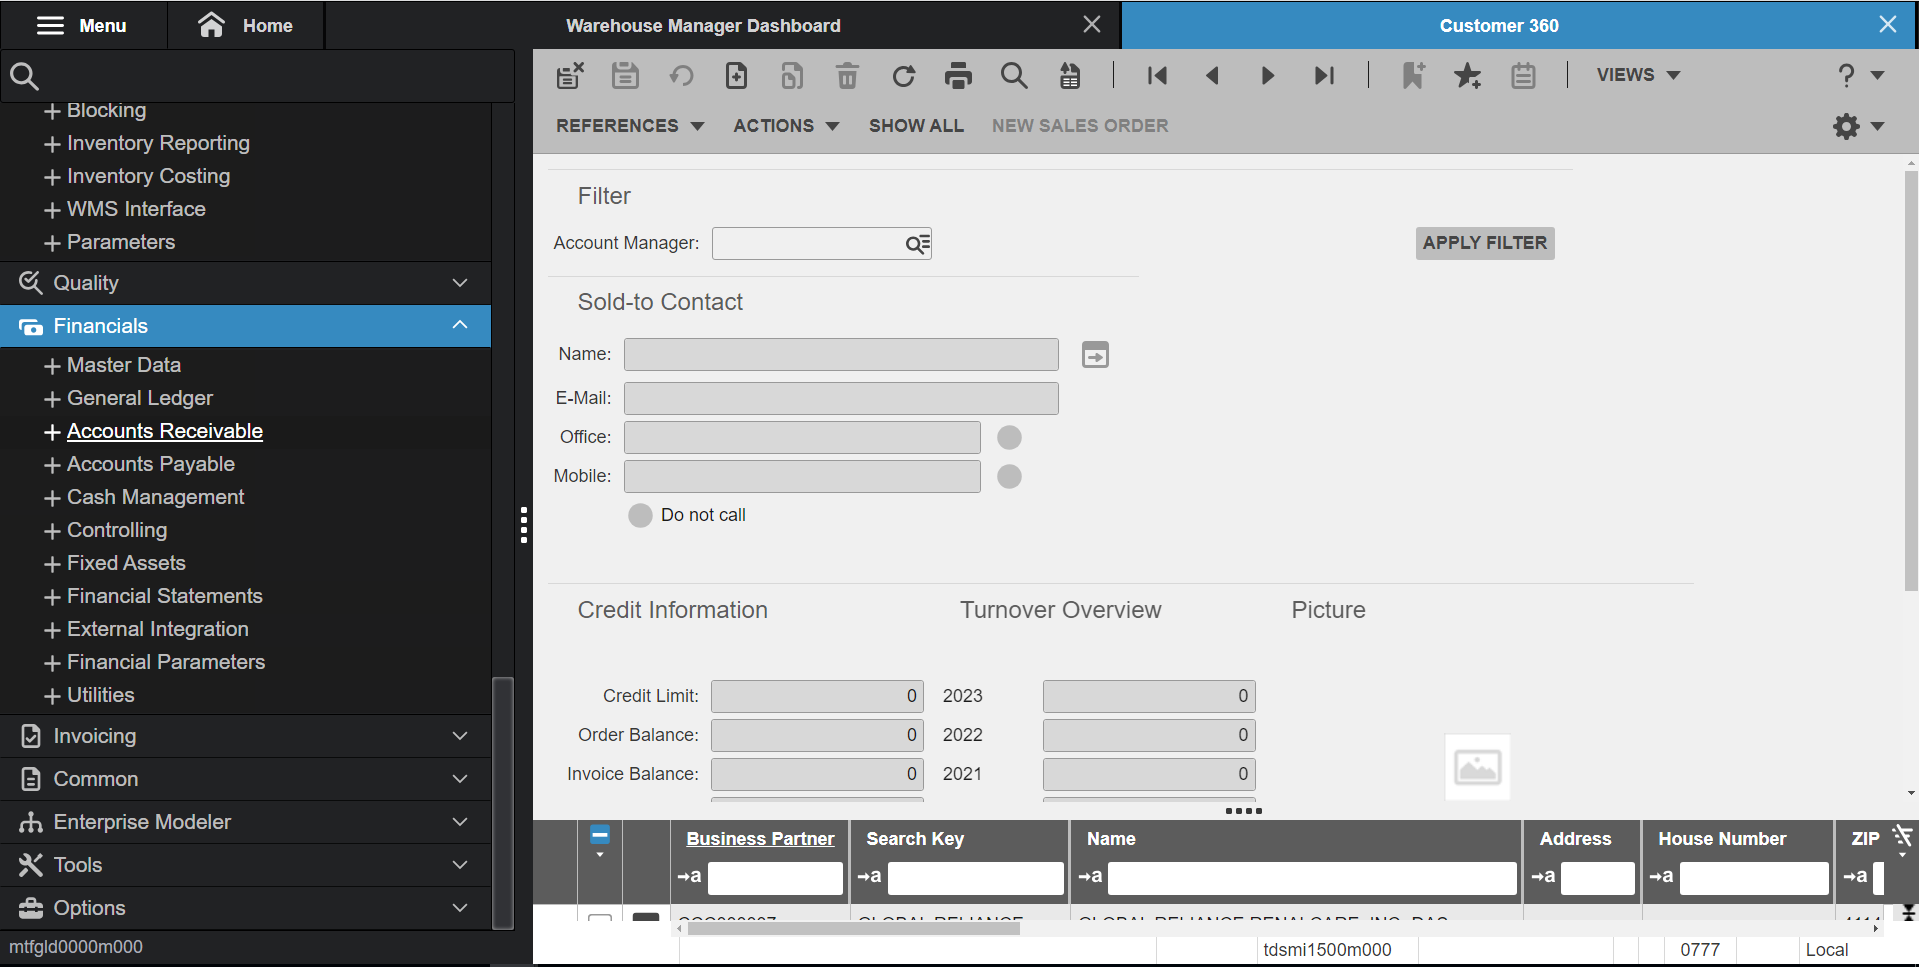This screenshot has height=967, width=1919.
Task: Refresh the session with the Refresh icon
Action: point(903,75)
